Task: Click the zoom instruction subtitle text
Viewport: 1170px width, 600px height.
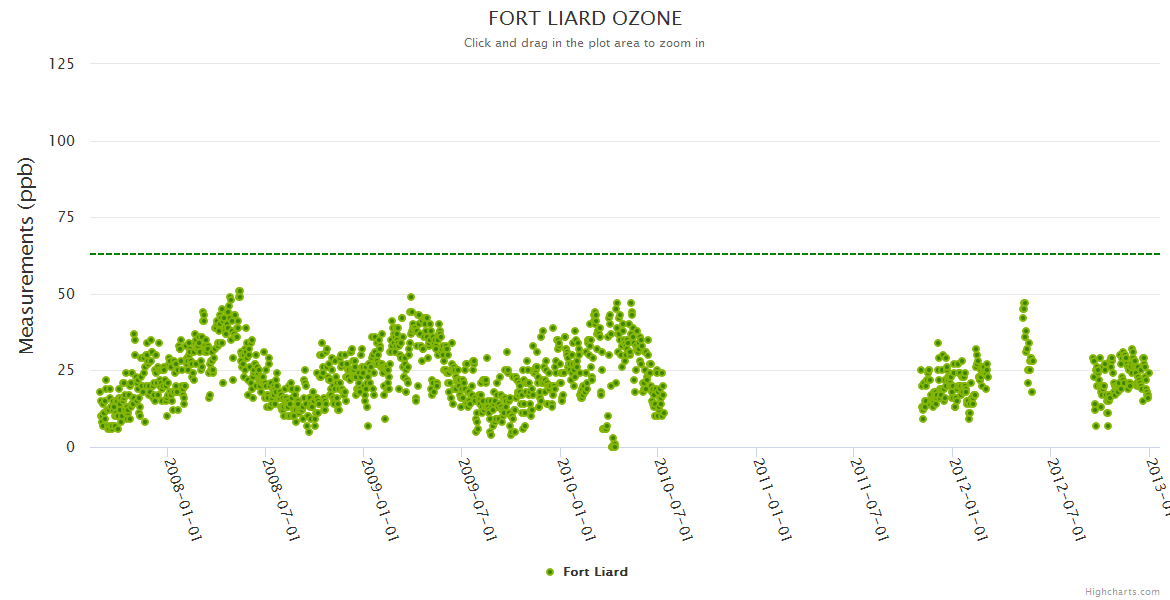Action: 585,43
